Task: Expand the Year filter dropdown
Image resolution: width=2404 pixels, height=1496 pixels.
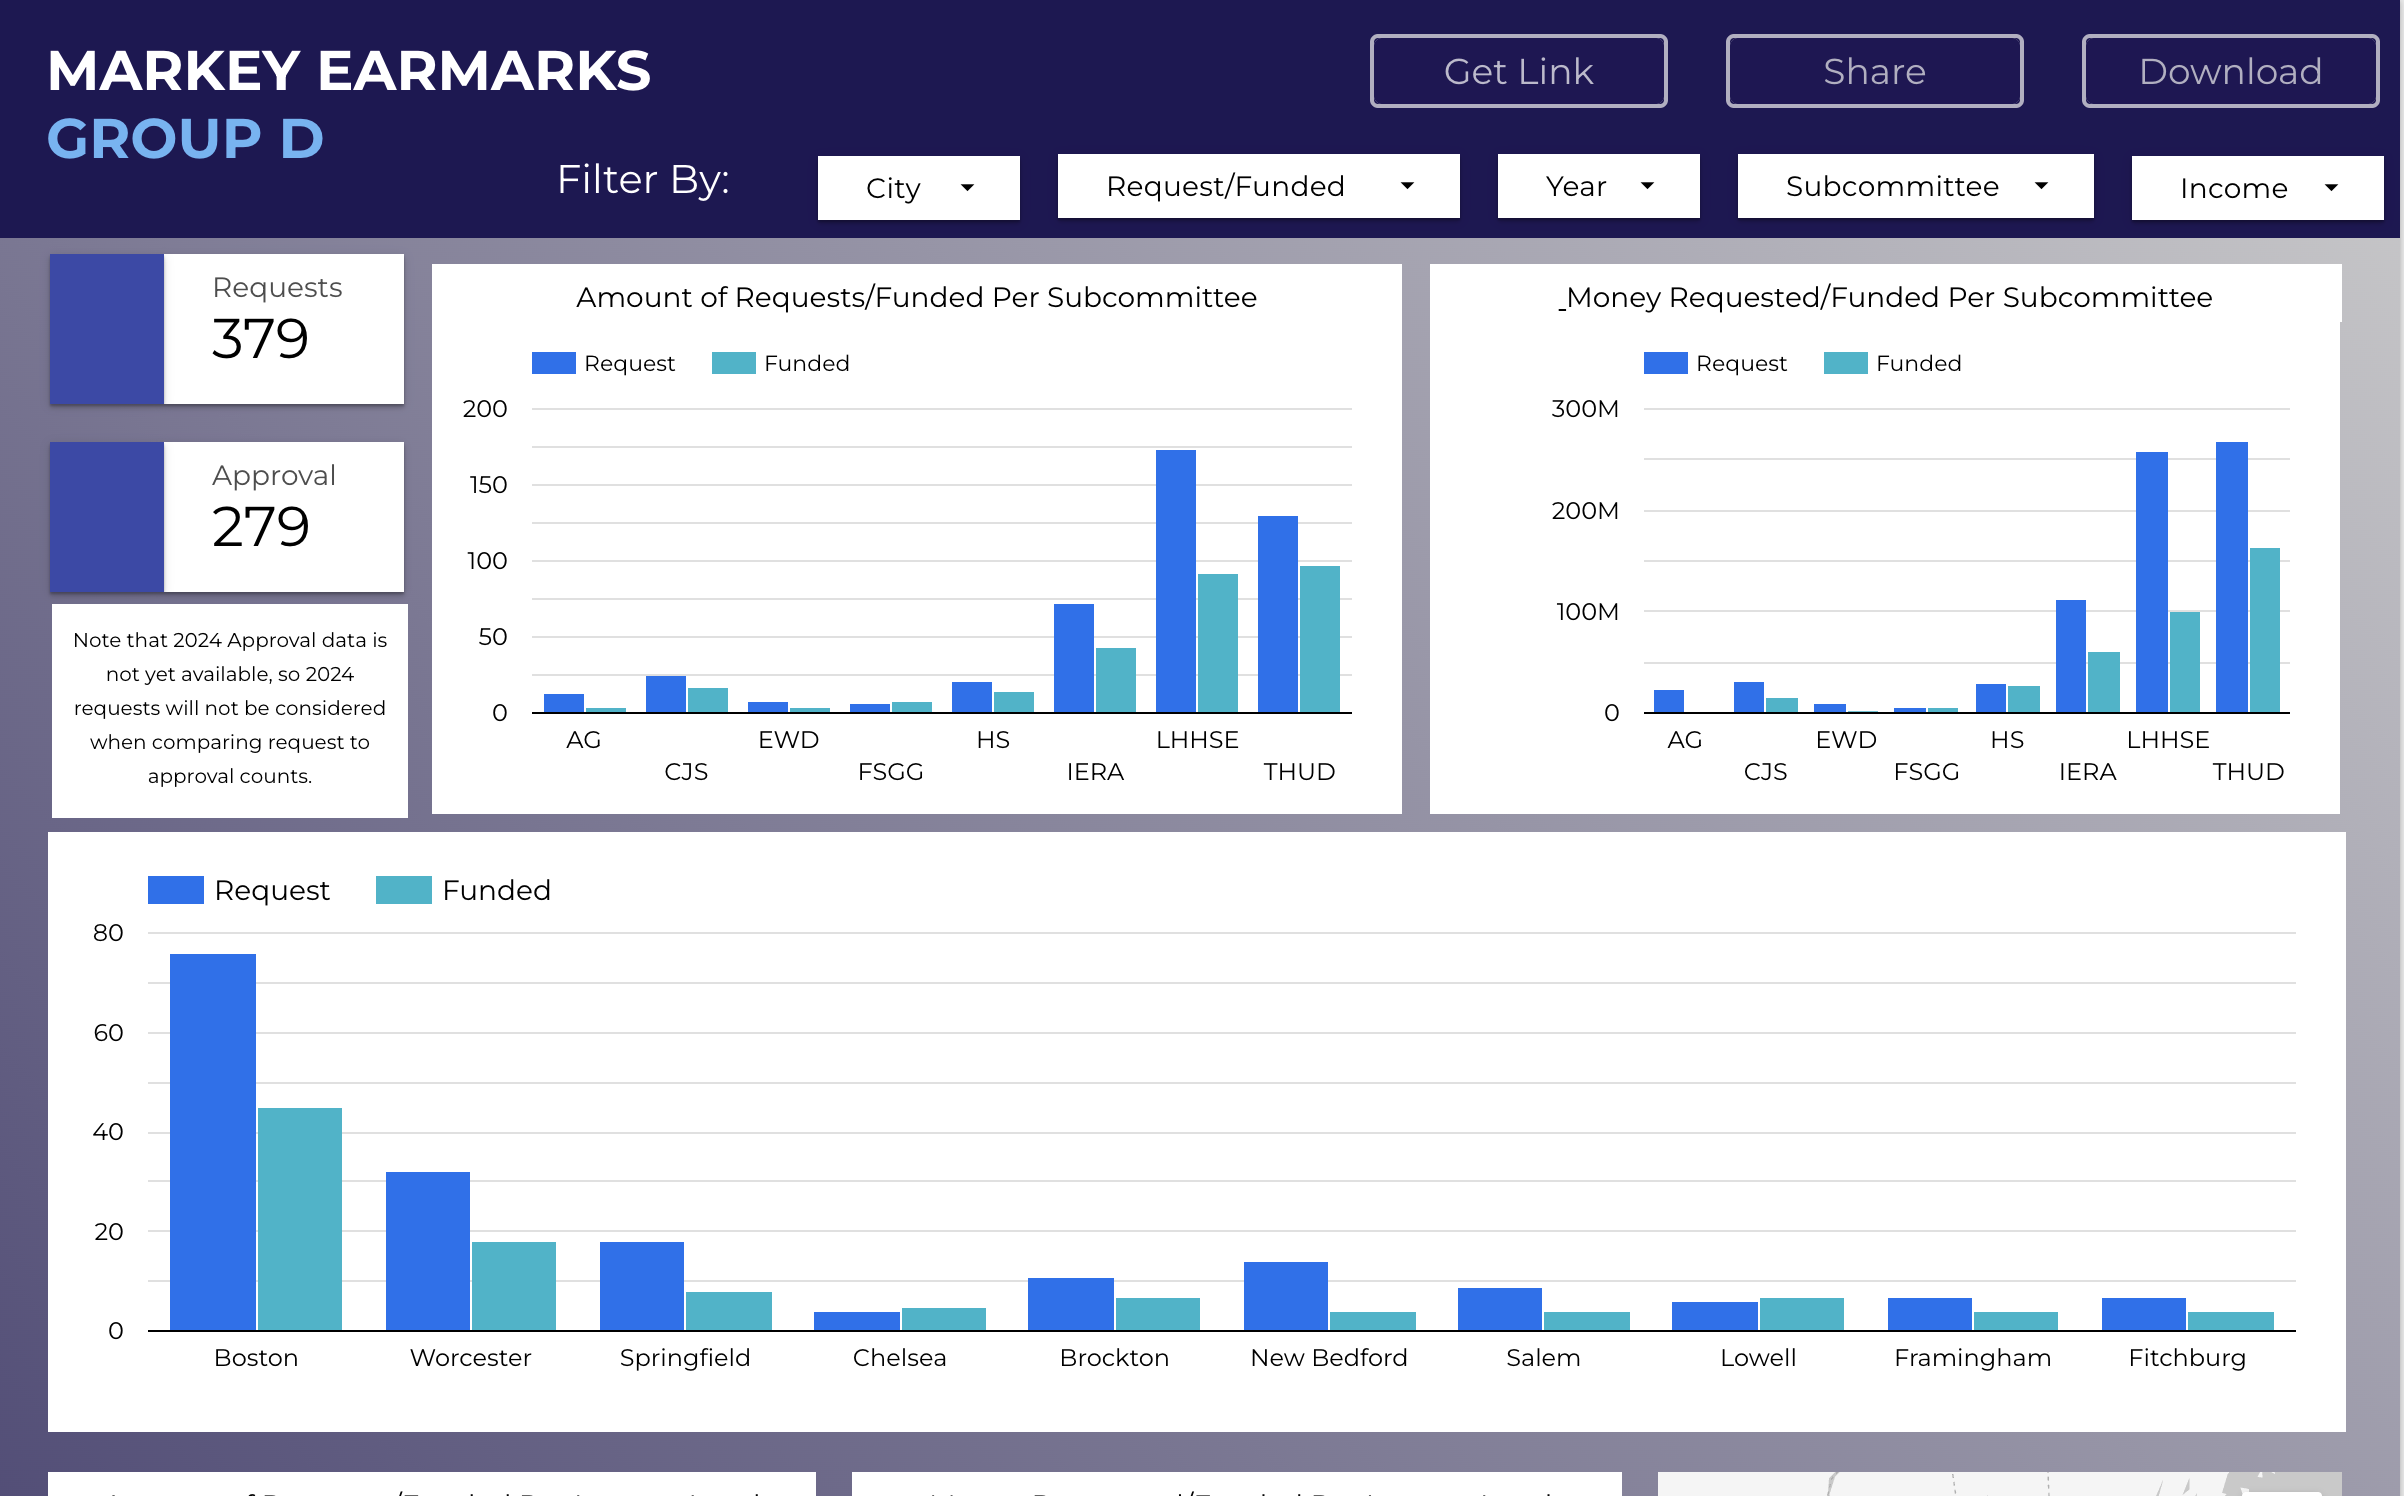Action: tap(1598, 186)
